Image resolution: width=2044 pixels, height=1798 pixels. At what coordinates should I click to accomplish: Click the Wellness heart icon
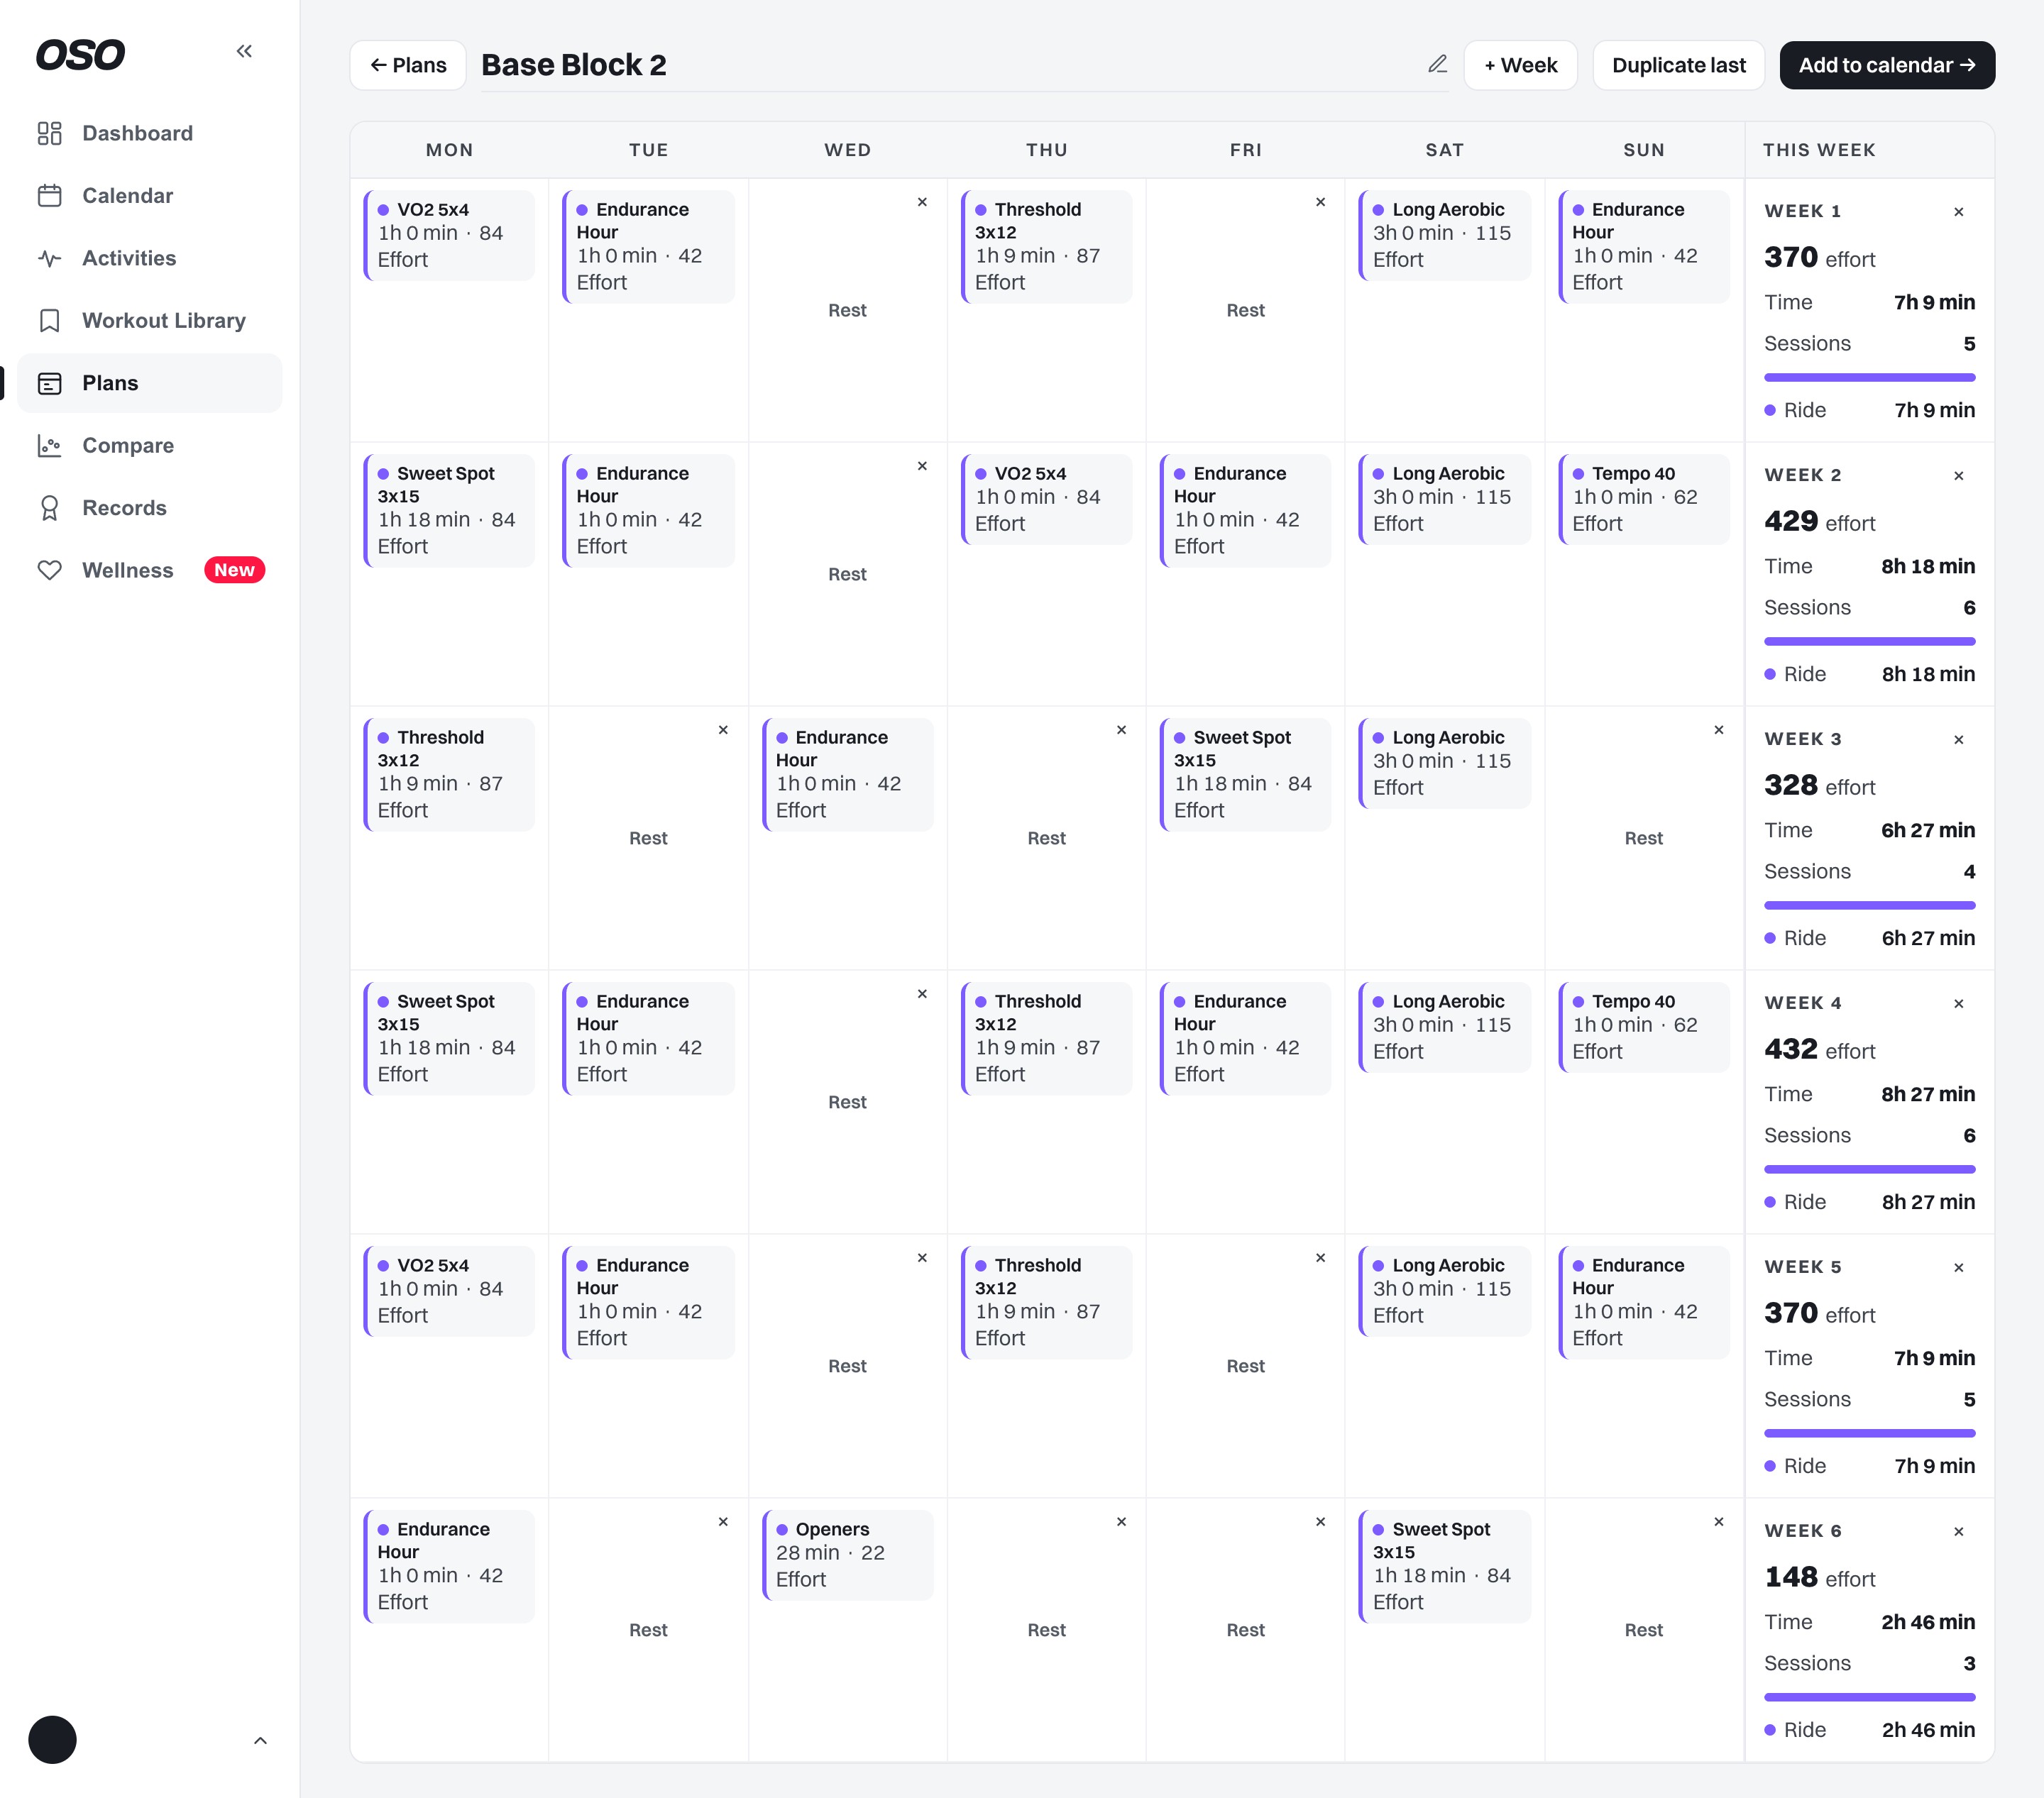[50, 570]
